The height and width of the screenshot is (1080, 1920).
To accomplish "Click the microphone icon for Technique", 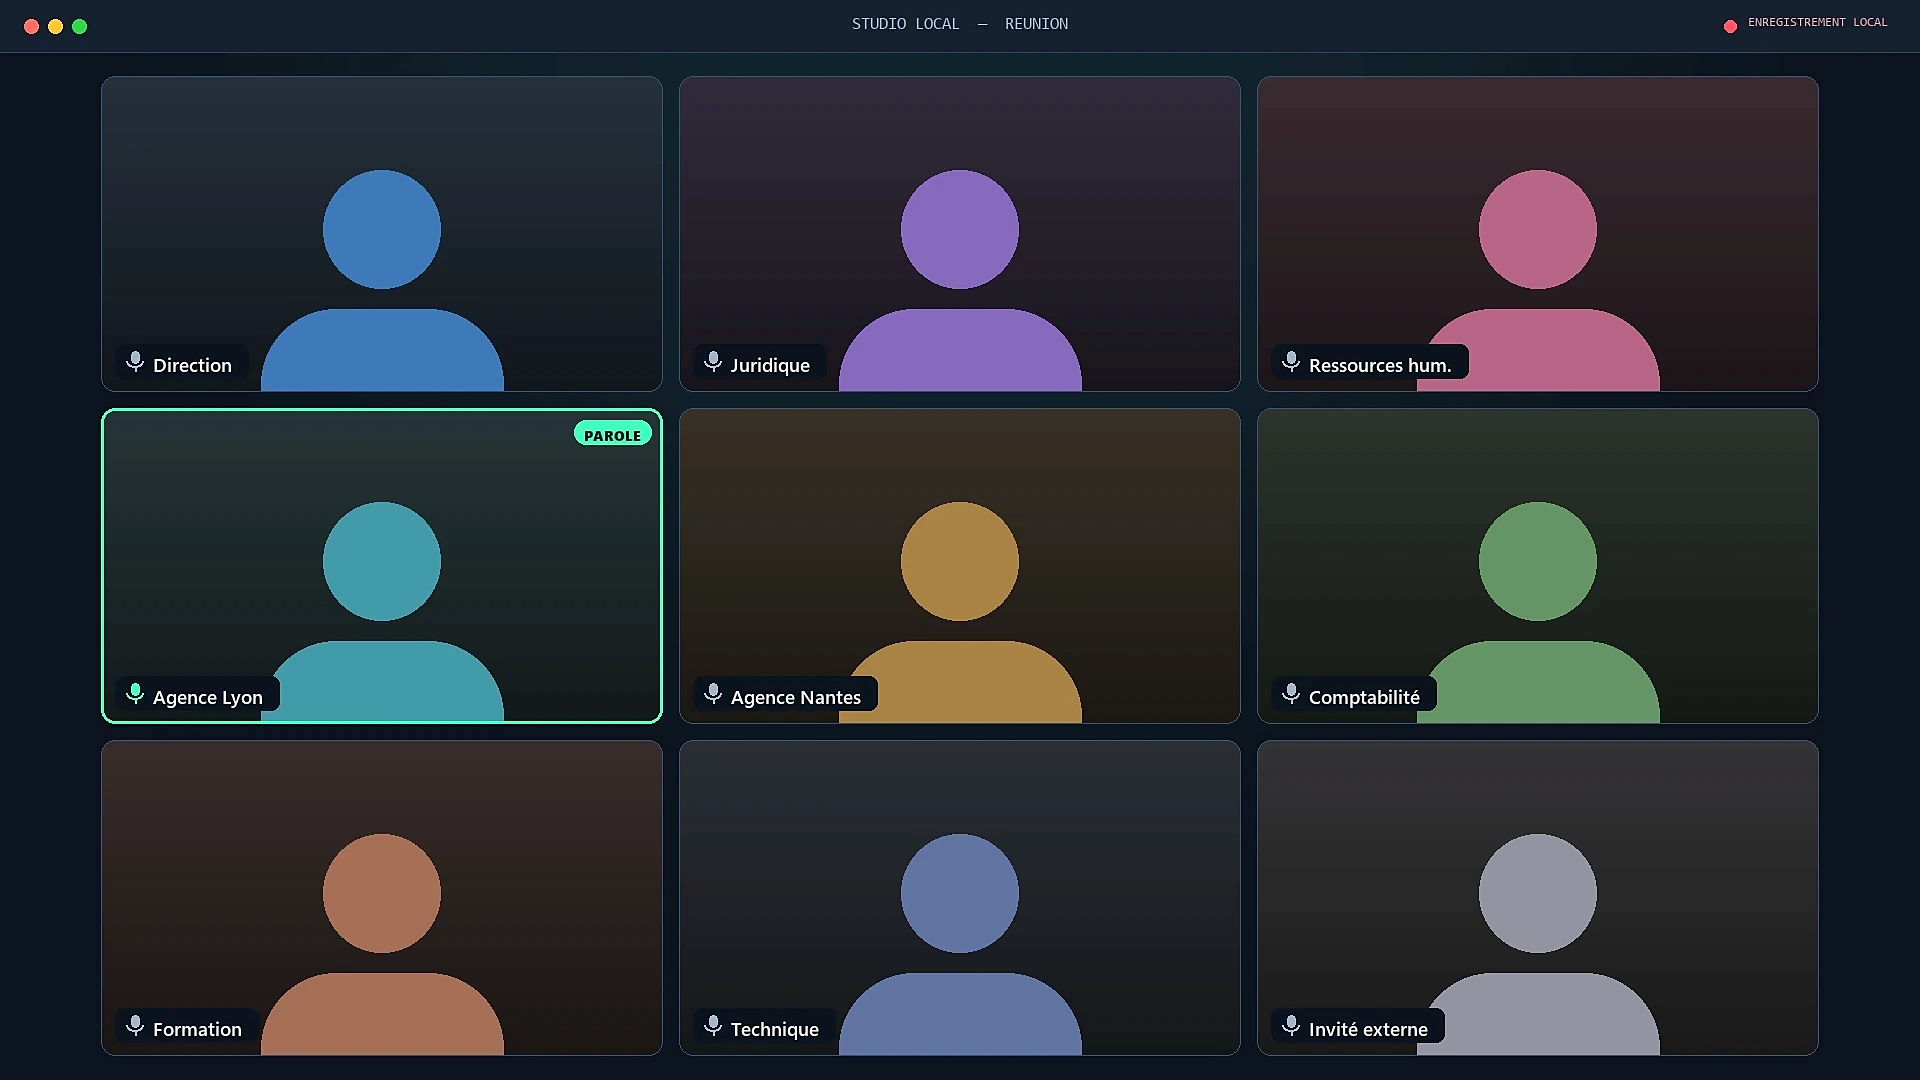I will (713, 1026).
